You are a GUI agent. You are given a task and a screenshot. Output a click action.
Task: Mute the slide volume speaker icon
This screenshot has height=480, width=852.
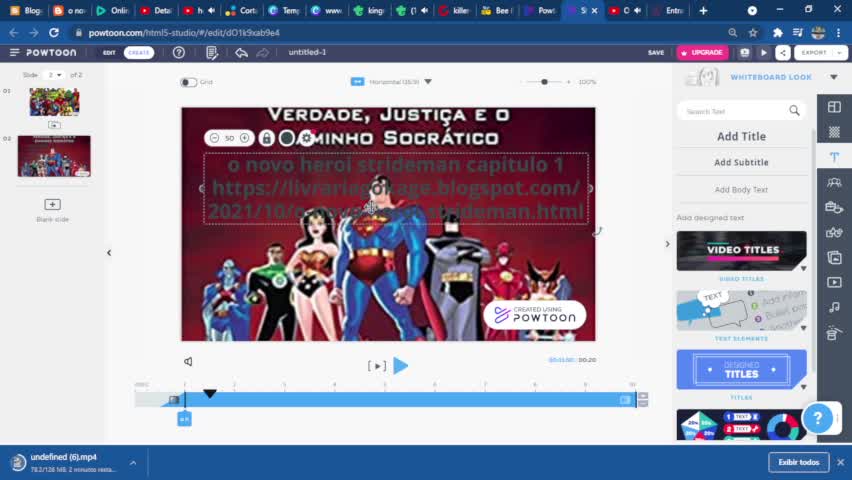tap(188, 361)
